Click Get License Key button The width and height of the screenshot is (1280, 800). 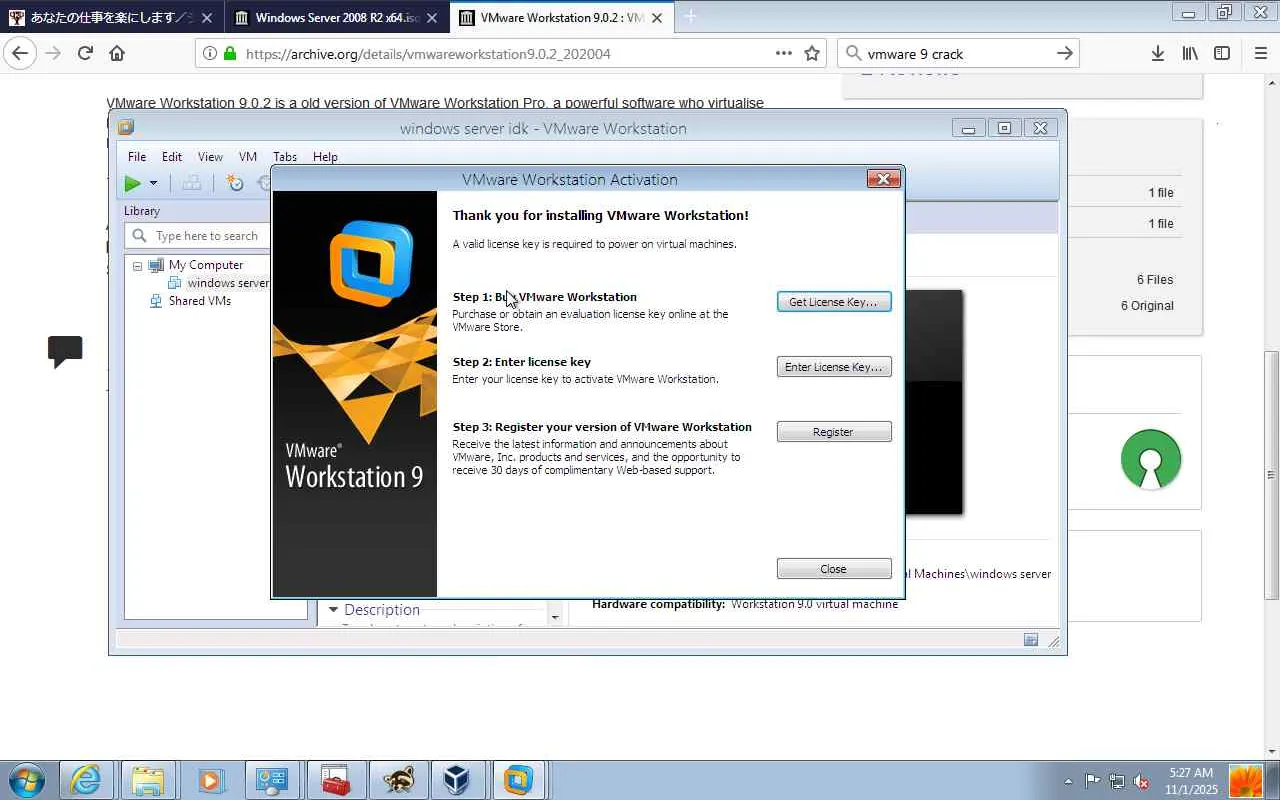click(x=834, y=302)
